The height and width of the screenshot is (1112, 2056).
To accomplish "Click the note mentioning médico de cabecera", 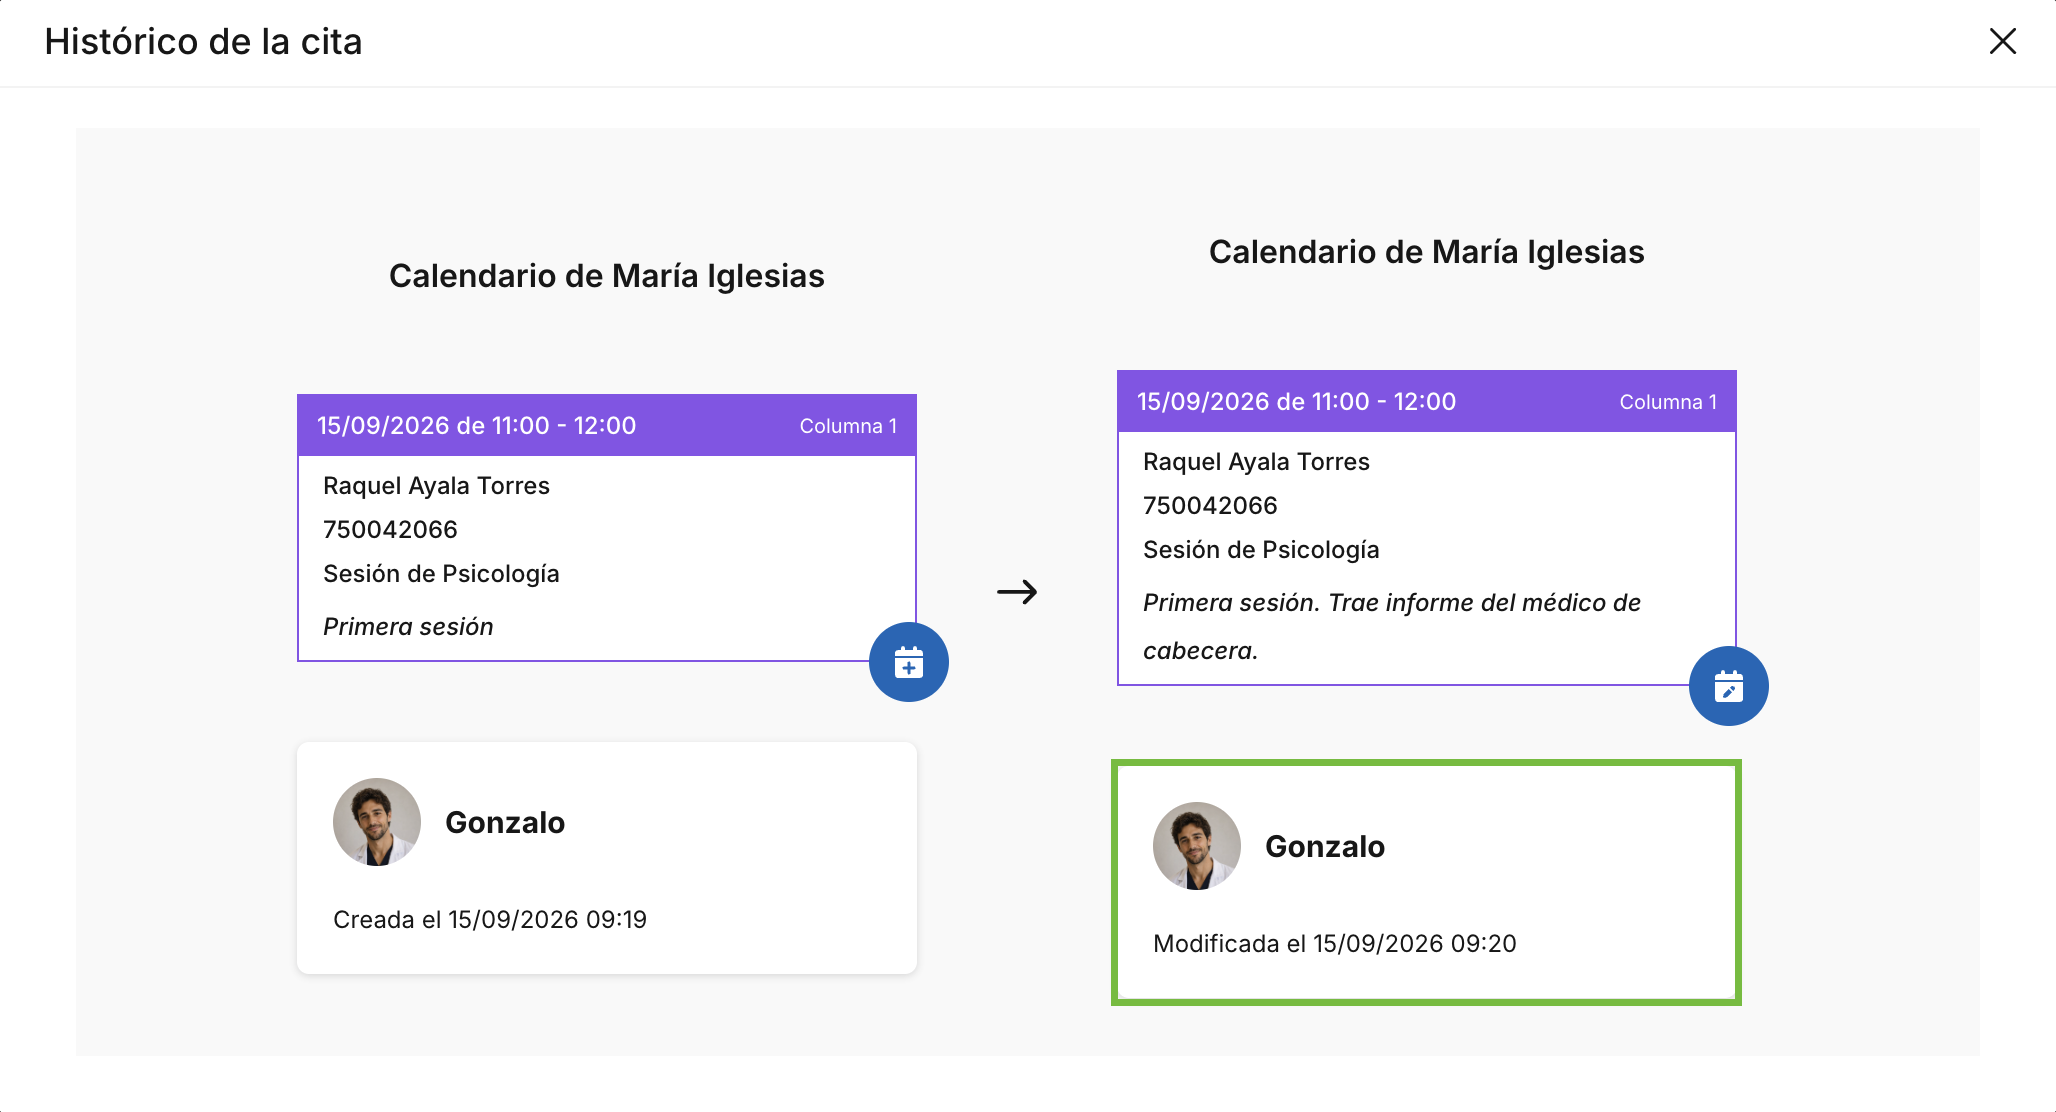I will [x=1392, y=626].
